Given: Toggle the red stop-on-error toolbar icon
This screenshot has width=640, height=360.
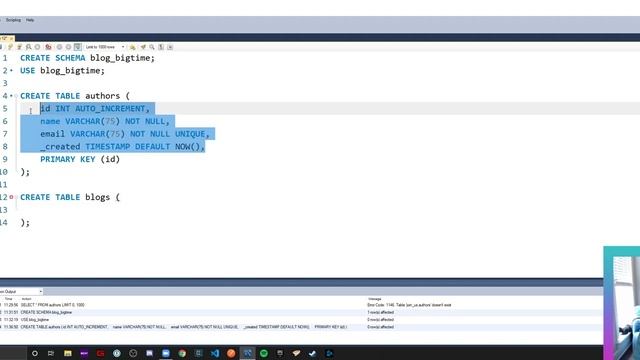Looking at the screenshot, I should point(48,47).
